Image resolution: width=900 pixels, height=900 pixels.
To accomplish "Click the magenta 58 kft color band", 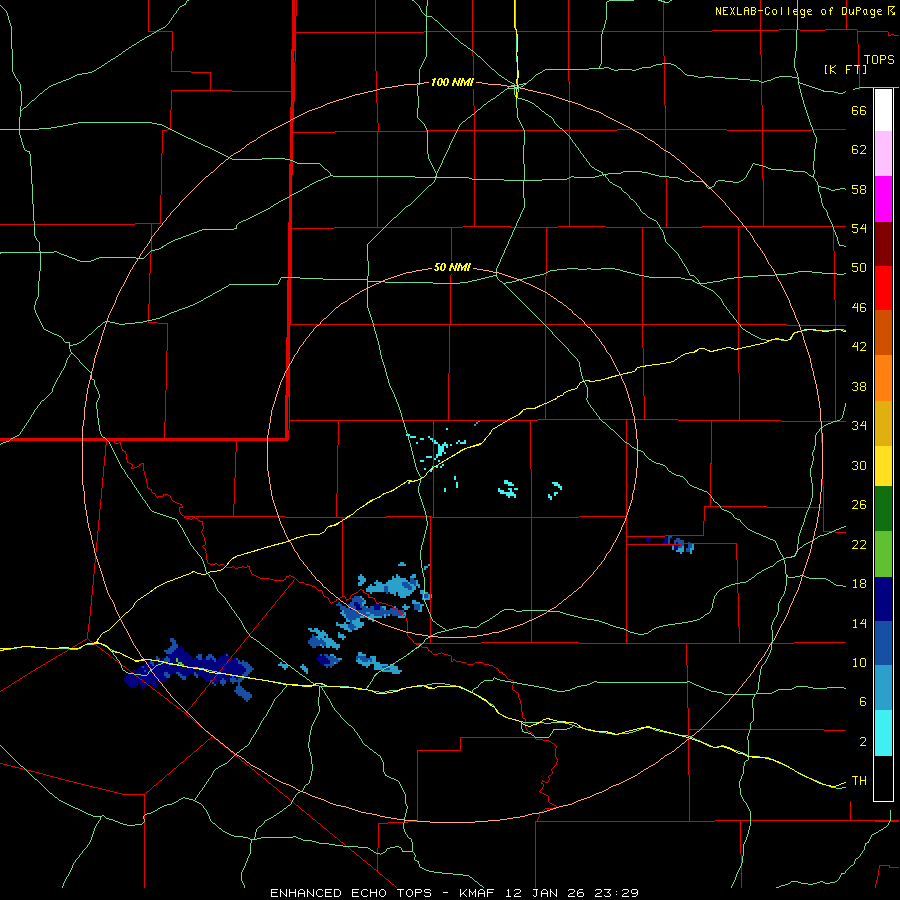I will click(x=883, y=199).
